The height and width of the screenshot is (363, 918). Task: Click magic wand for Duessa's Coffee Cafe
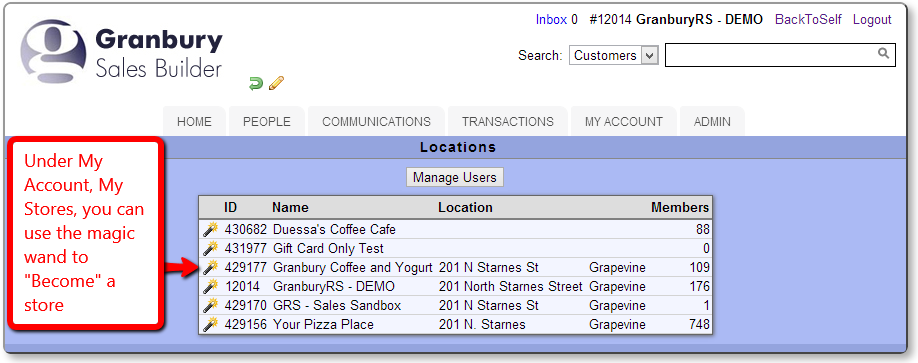tap(210, 230)
